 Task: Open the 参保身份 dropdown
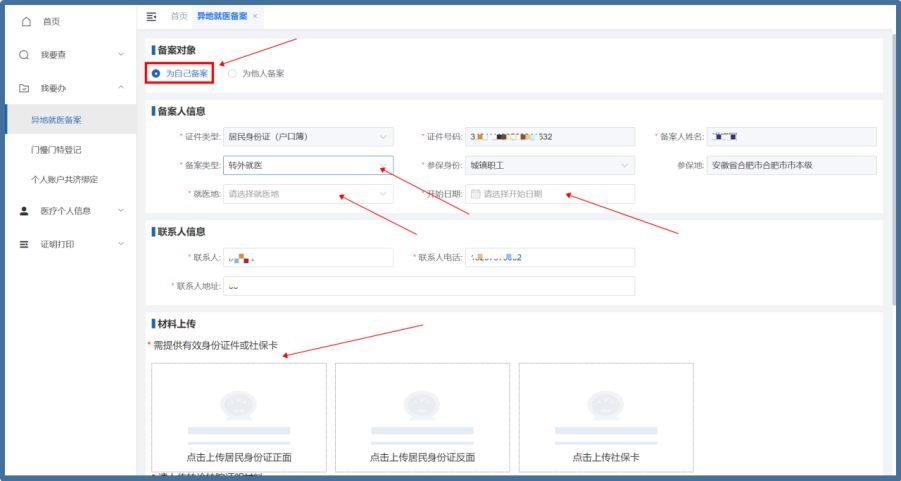click(550, 165)
